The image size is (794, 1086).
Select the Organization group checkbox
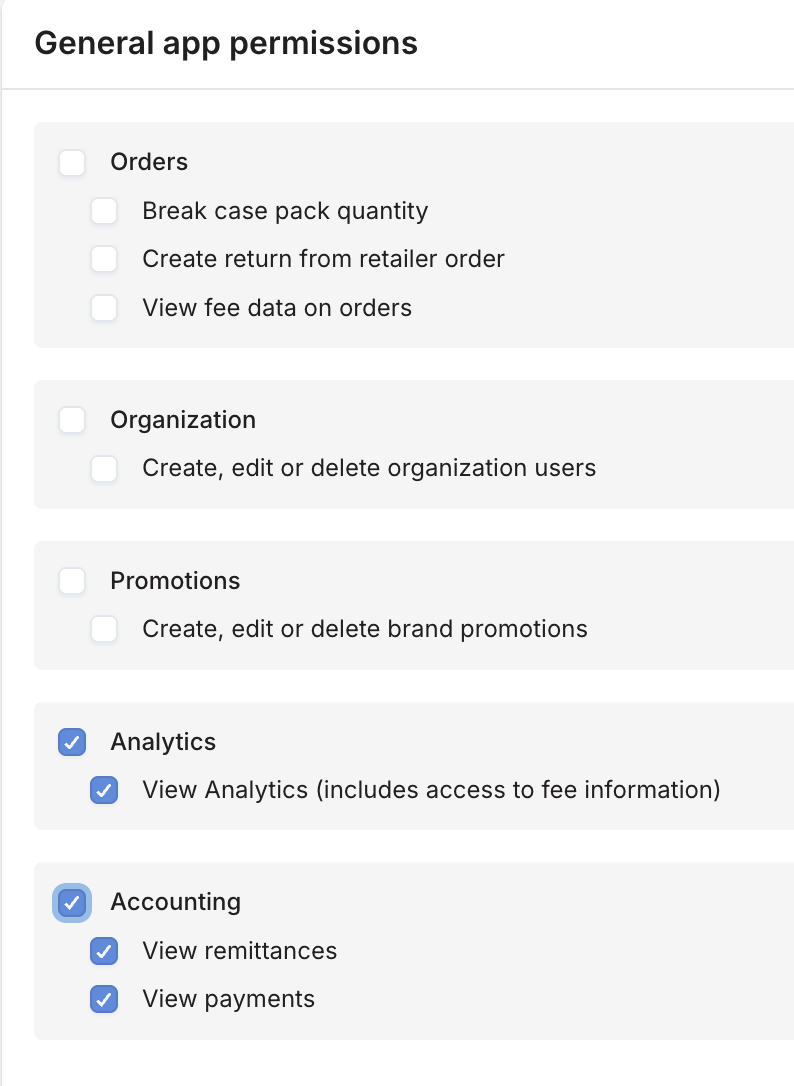tap(72, 420)
